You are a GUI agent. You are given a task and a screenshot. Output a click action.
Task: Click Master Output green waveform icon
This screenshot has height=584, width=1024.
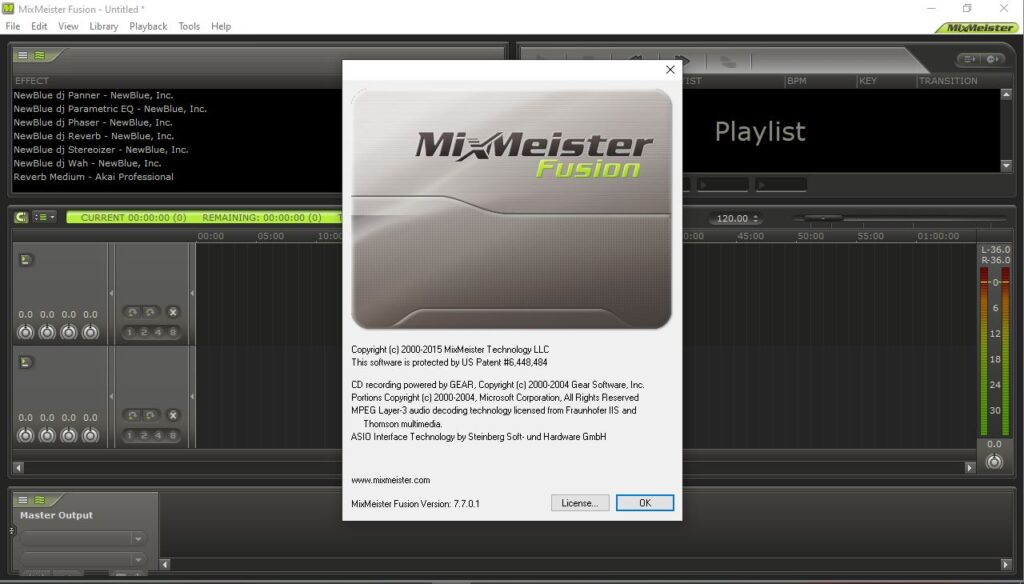(40, 500)
